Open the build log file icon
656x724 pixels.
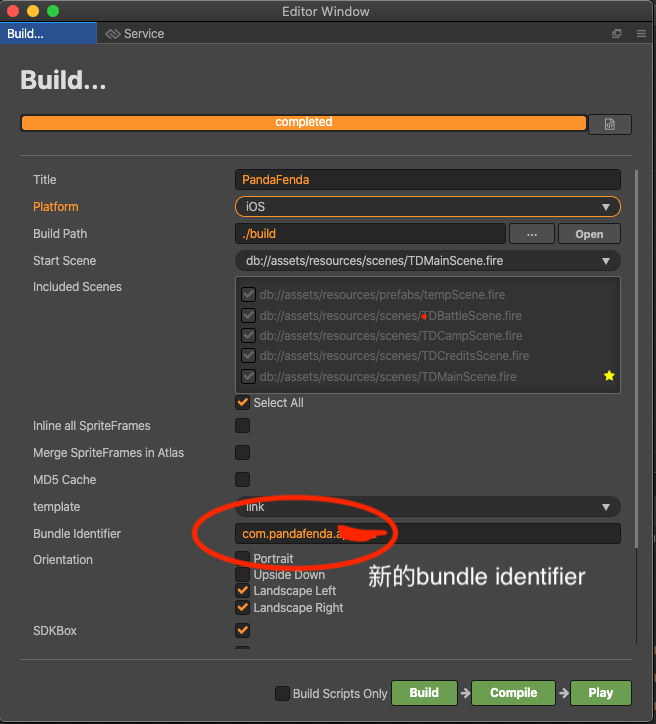point(609,124)
